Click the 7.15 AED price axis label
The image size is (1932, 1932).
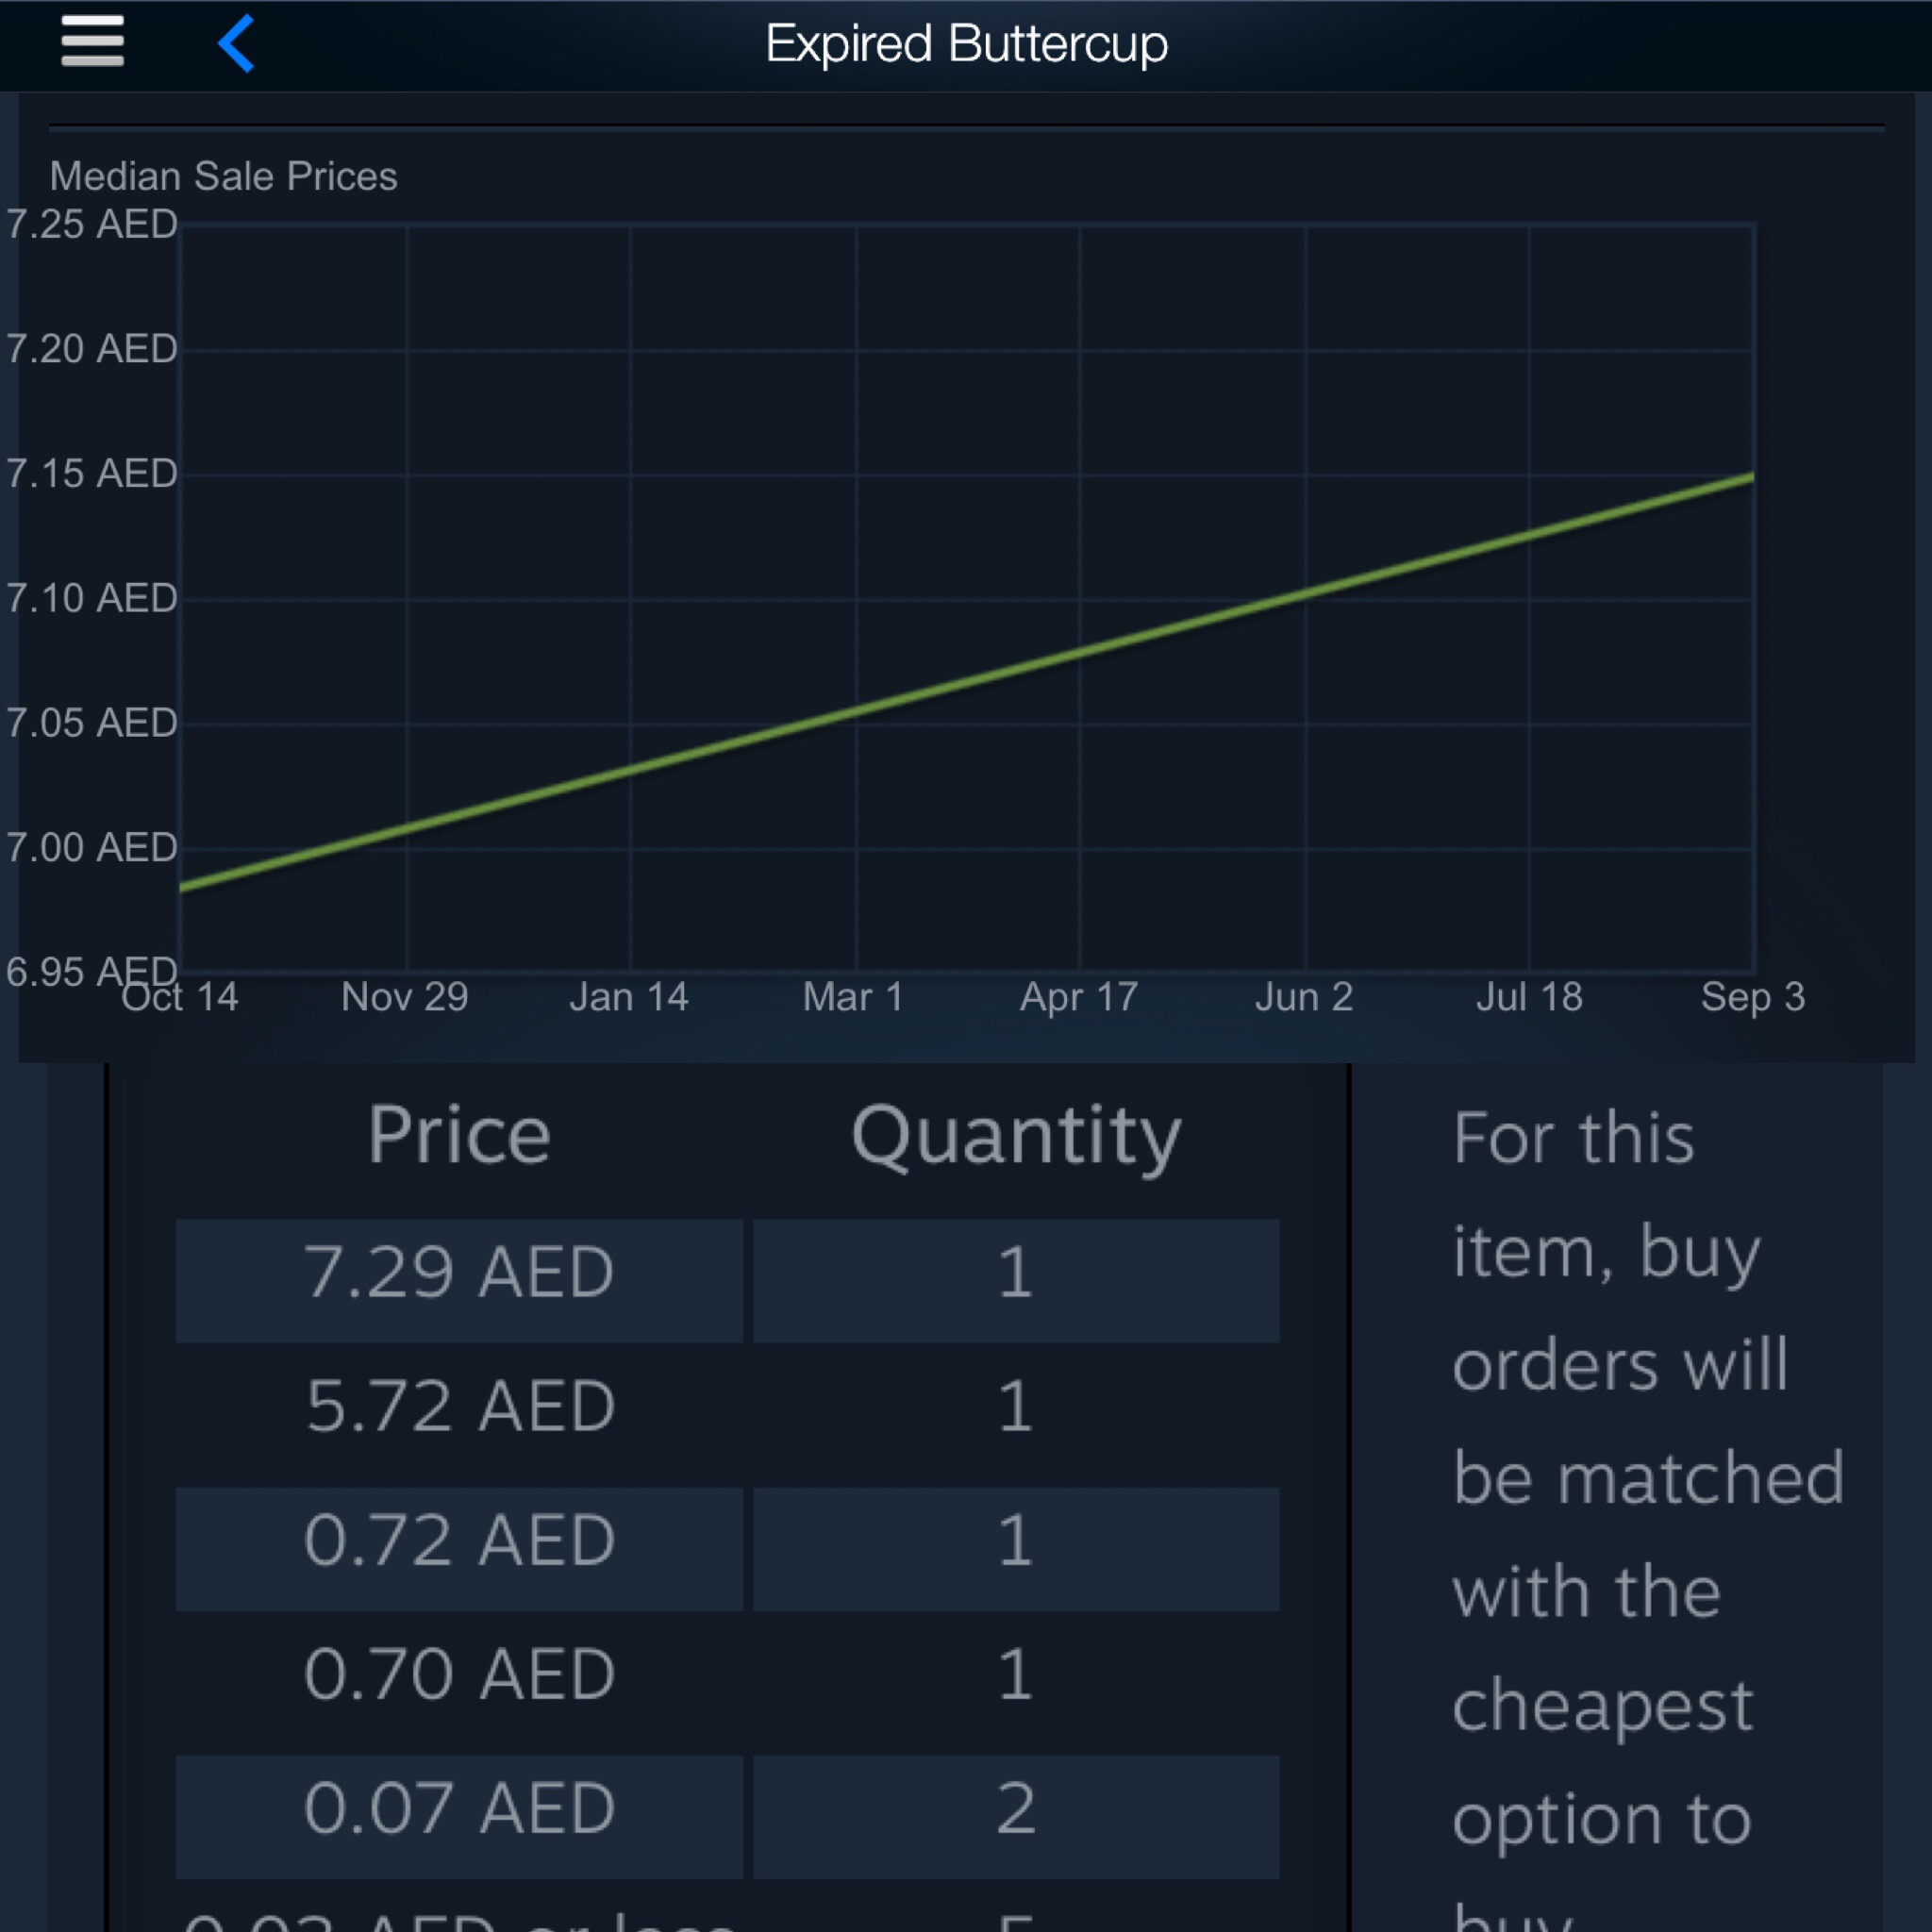tap(92, 473)
